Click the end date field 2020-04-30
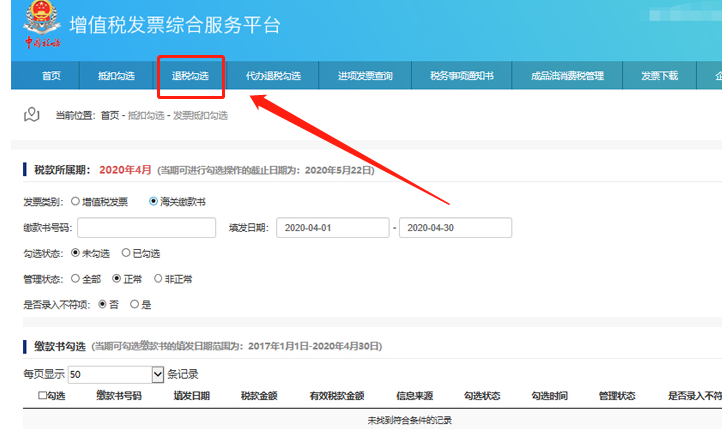The width and height of the screenshot is (722, 430). pyautogui.click(x=455, y=228)
